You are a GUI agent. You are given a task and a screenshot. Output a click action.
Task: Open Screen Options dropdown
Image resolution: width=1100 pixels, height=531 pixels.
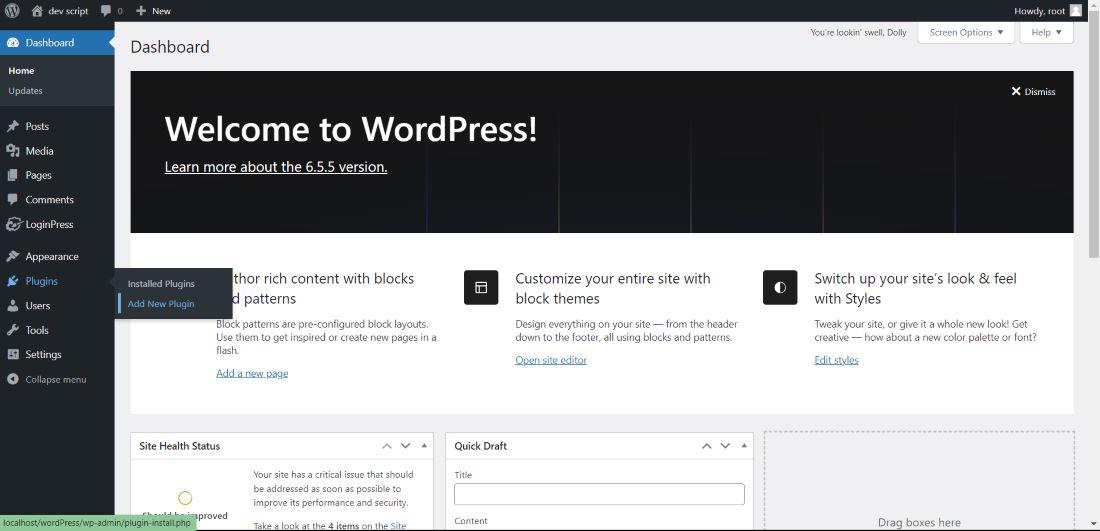pos(966,32)
